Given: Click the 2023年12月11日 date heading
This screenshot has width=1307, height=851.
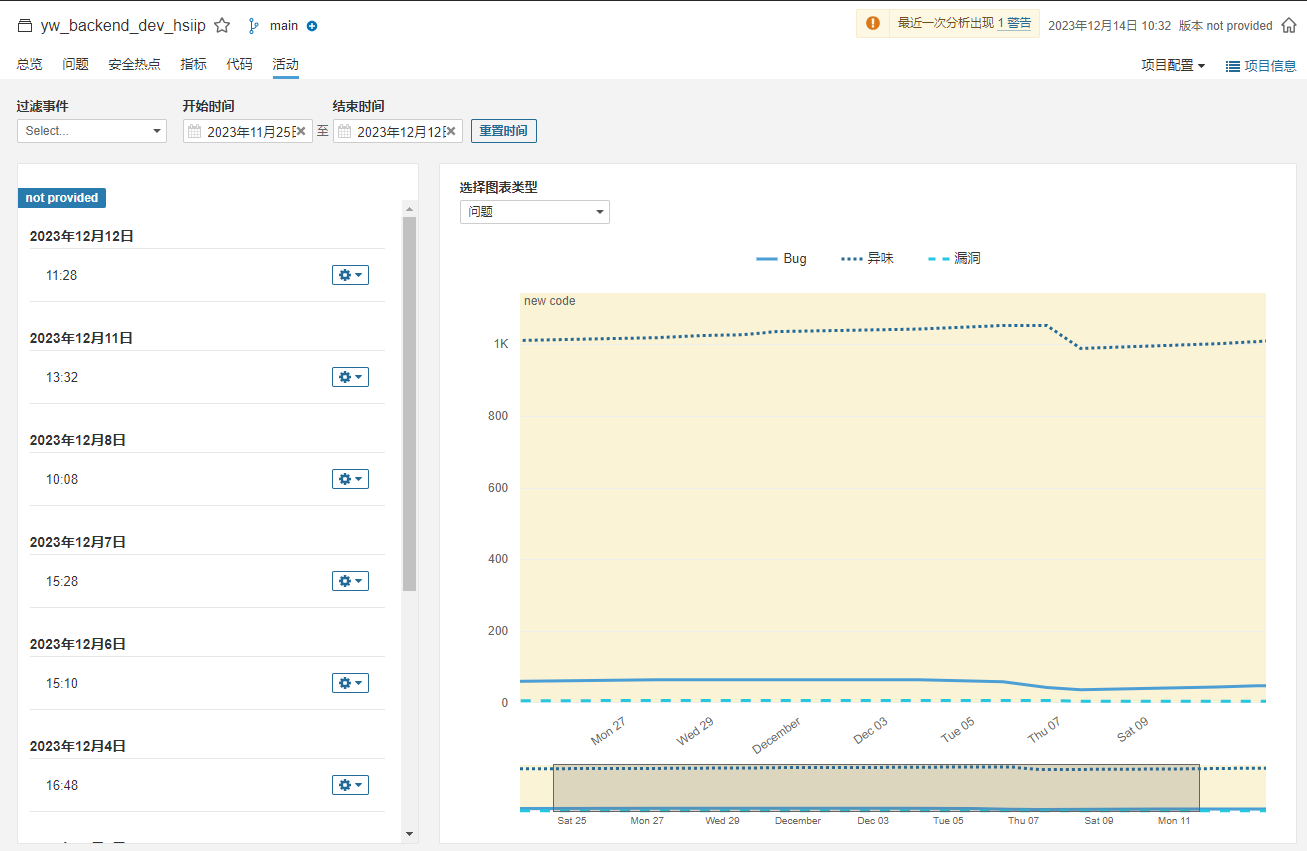Looking at the screenshot, I should (x=81, y=338).
